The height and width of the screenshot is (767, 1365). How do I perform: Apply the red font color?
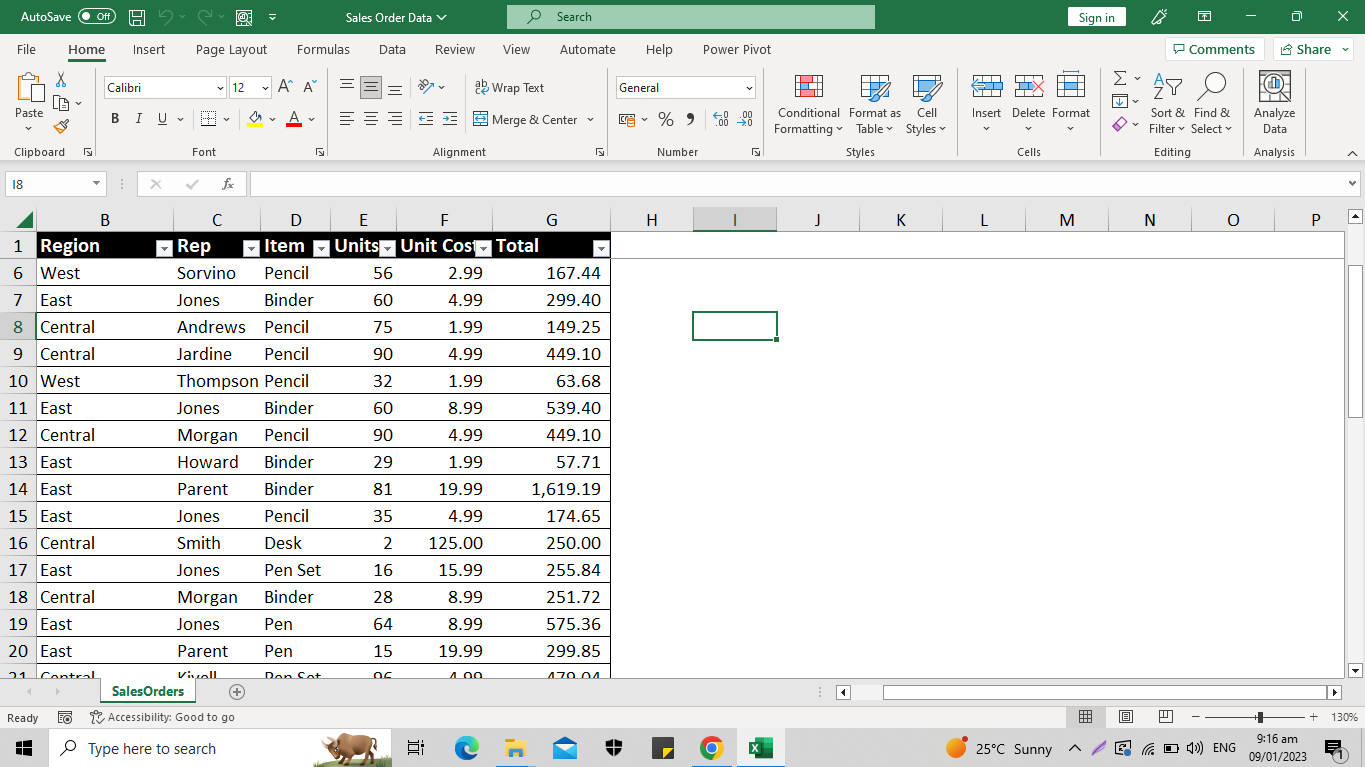click(x=294, y=119)
